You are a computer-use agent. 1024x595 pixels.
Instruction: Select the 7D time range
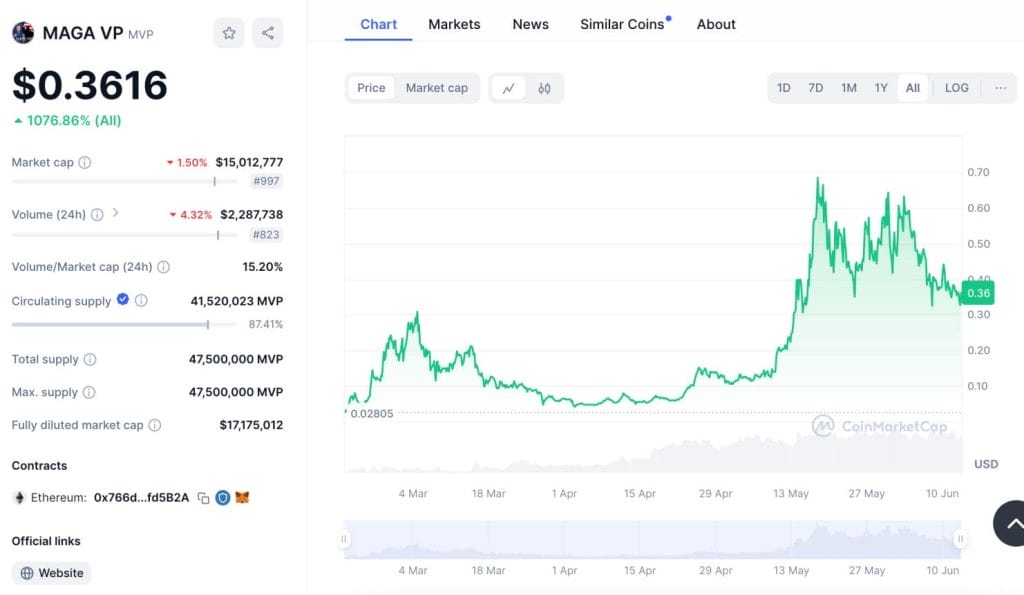pyautogui.click(x=816, y=88)
